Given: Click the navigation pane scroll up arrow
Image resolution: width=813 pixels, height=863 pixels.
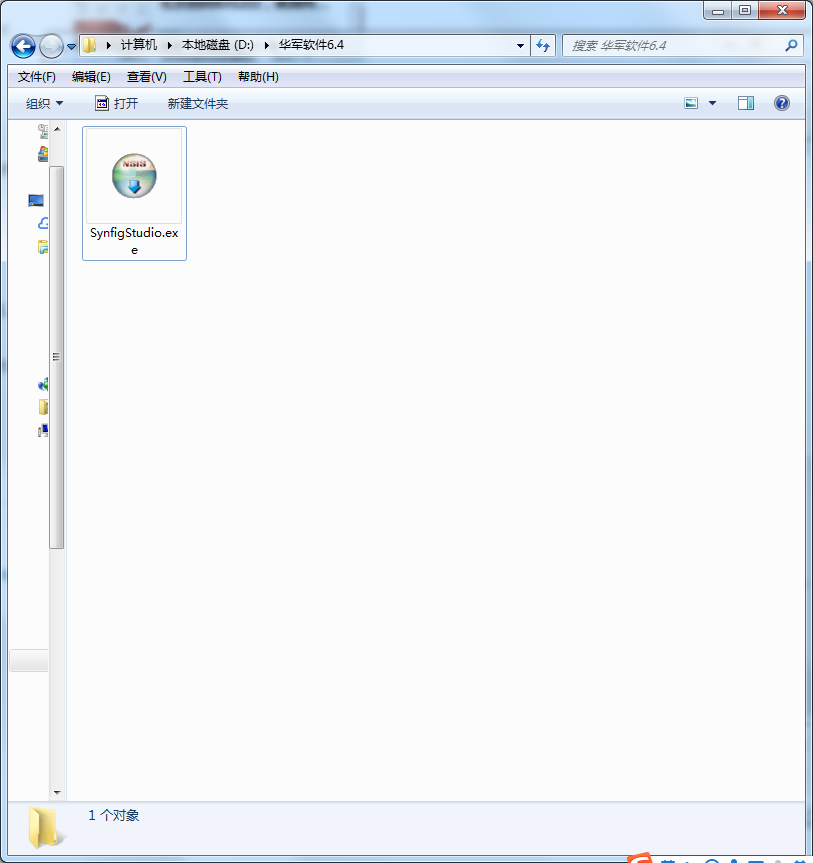Looking at the screenshot, I should 57,129.
